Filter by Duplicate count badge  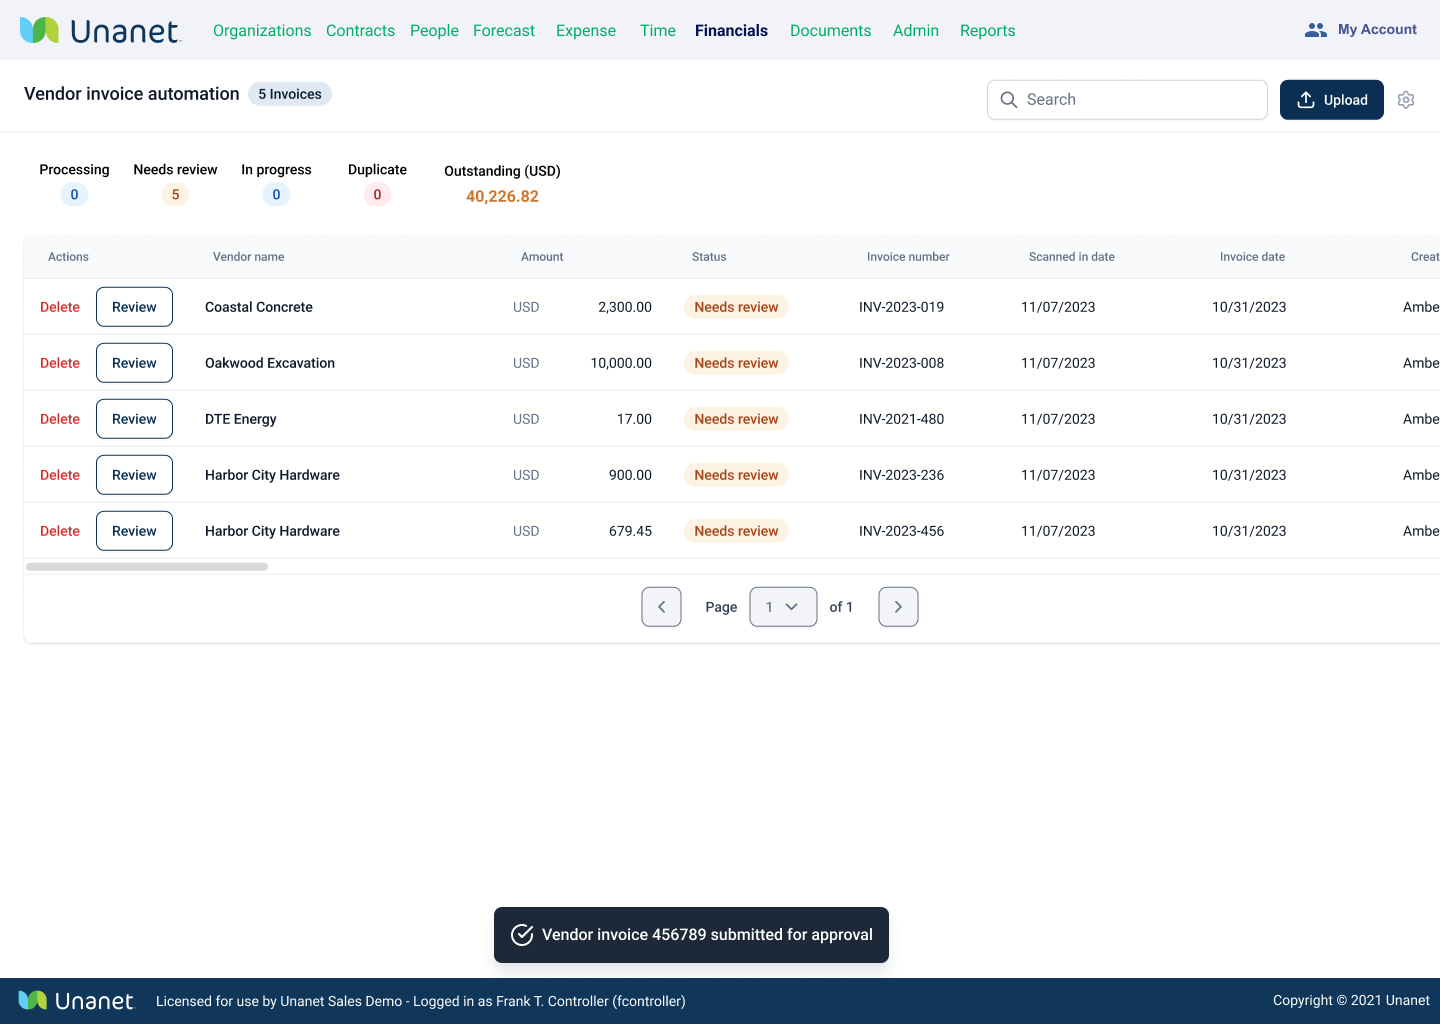point(377,195)
